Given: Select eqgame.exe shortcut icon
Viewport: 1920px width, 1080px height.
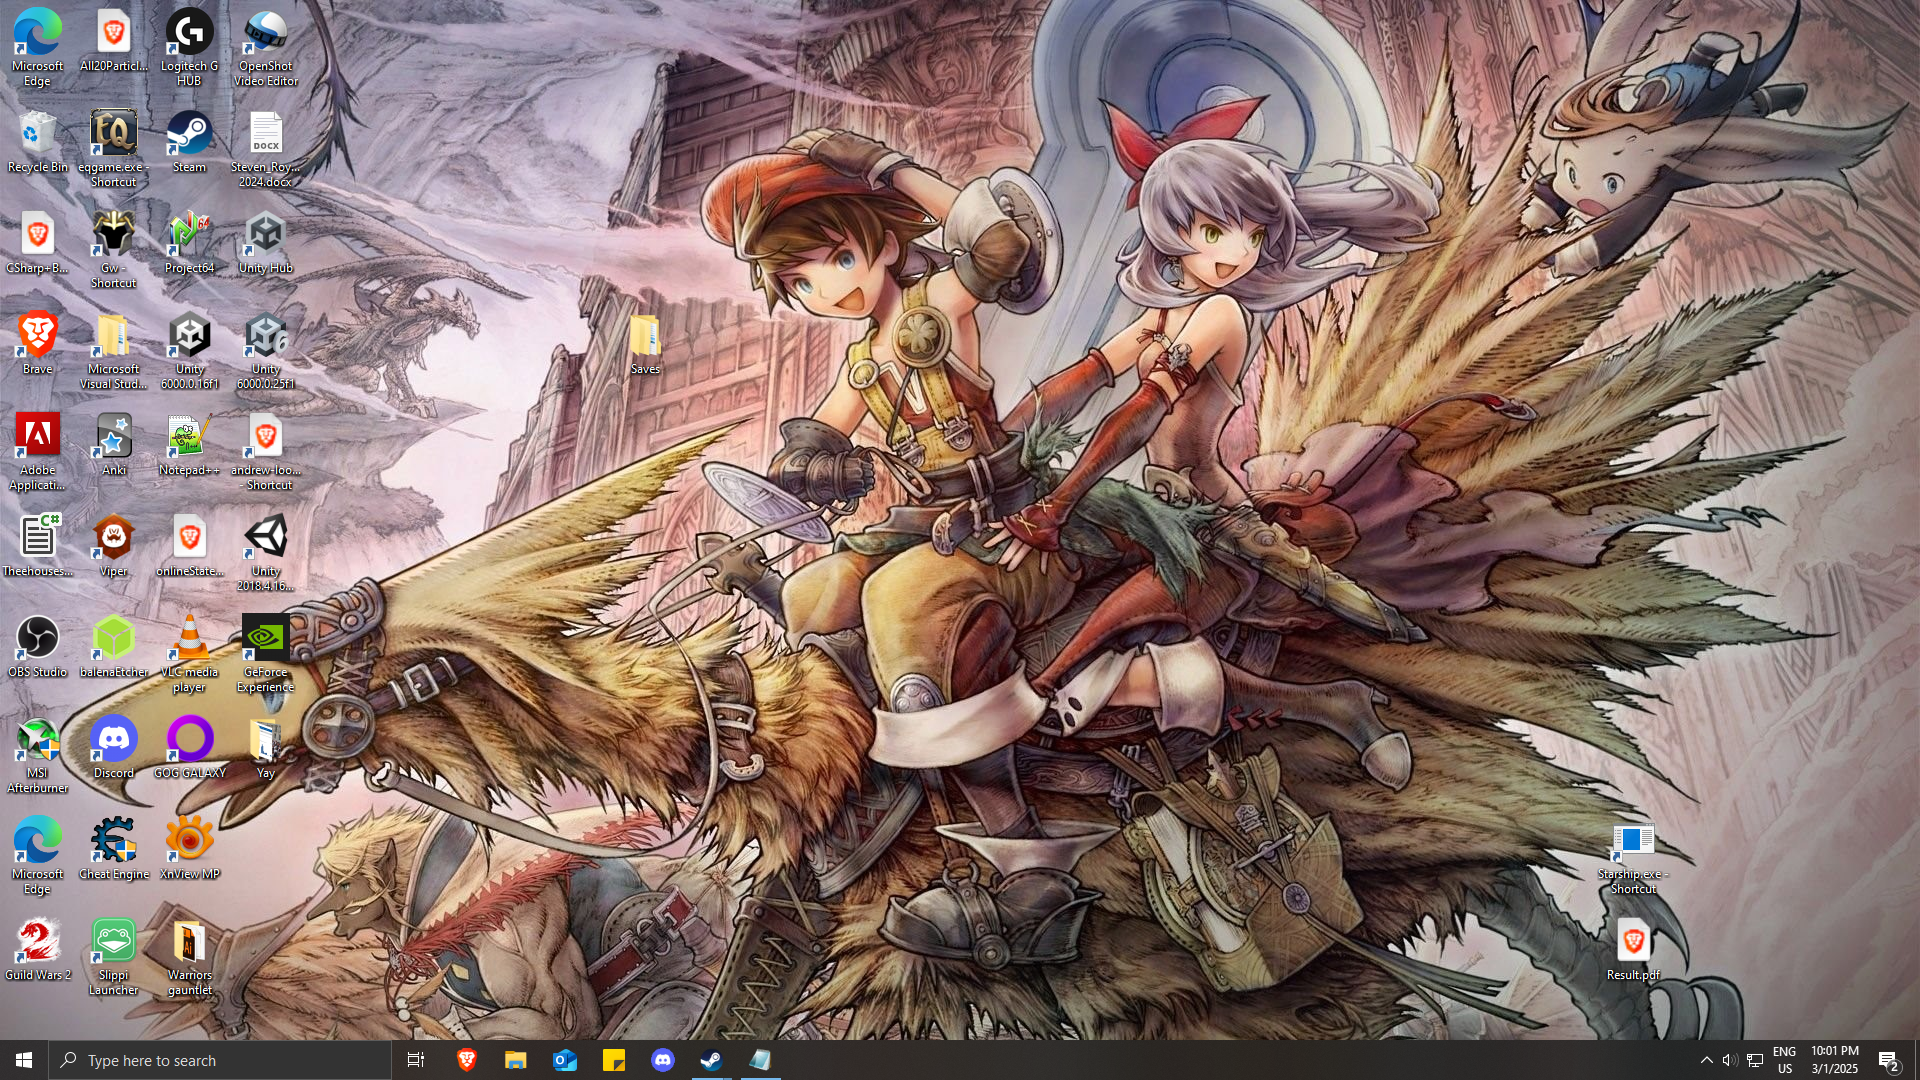Looking at the screenshot, I should (114, 150).
